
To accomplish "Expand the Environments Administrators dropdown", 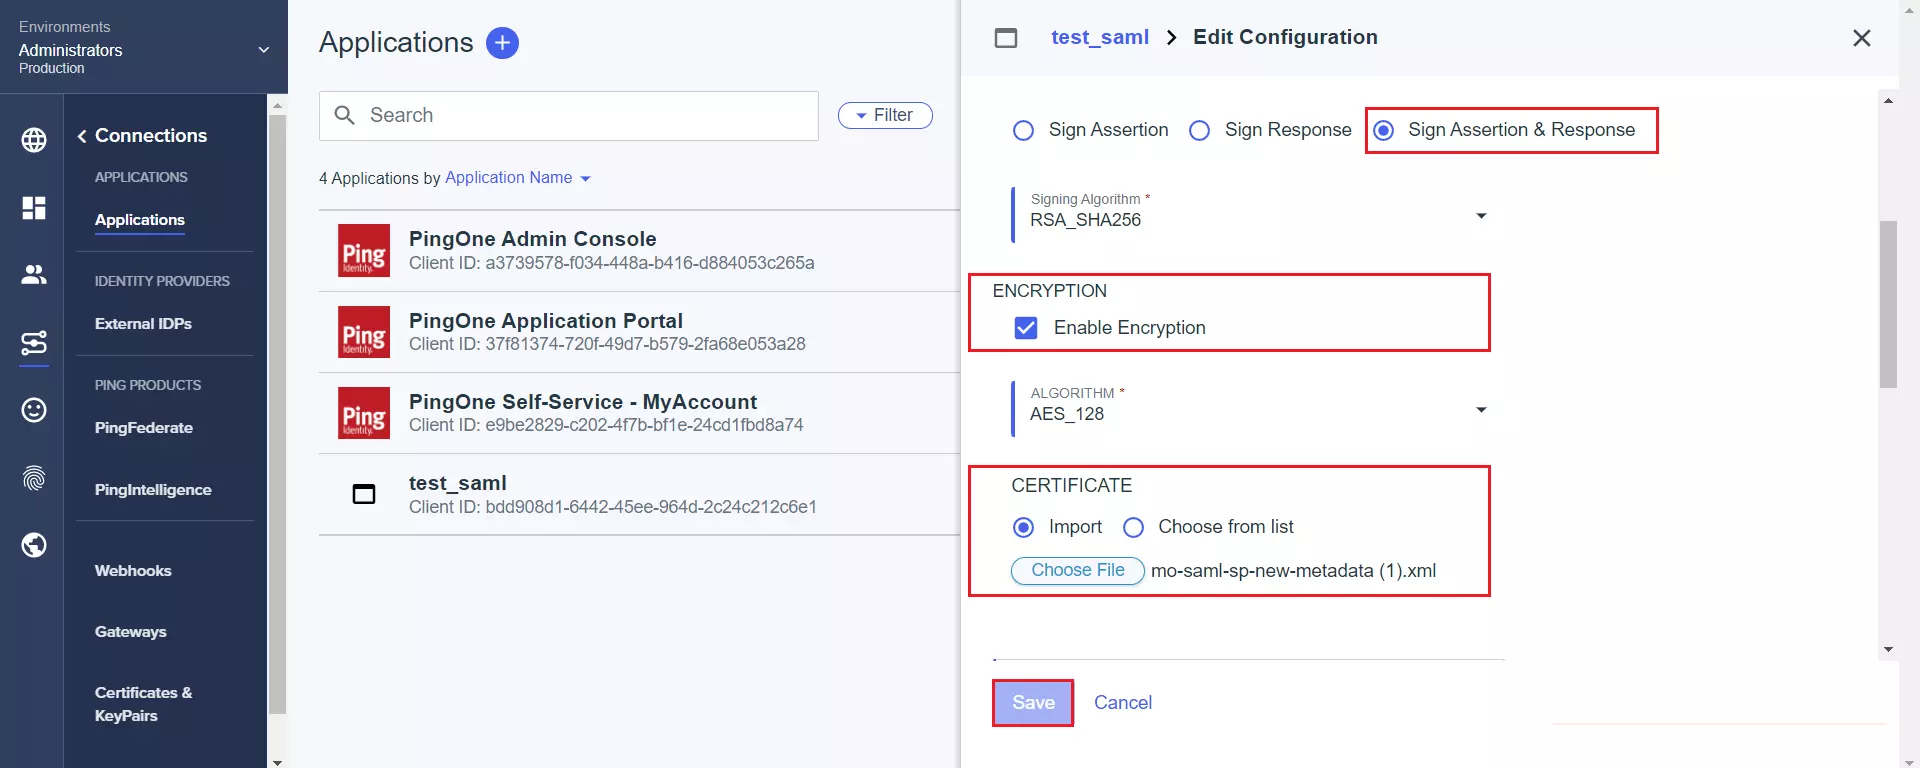I will click(144, 48).
